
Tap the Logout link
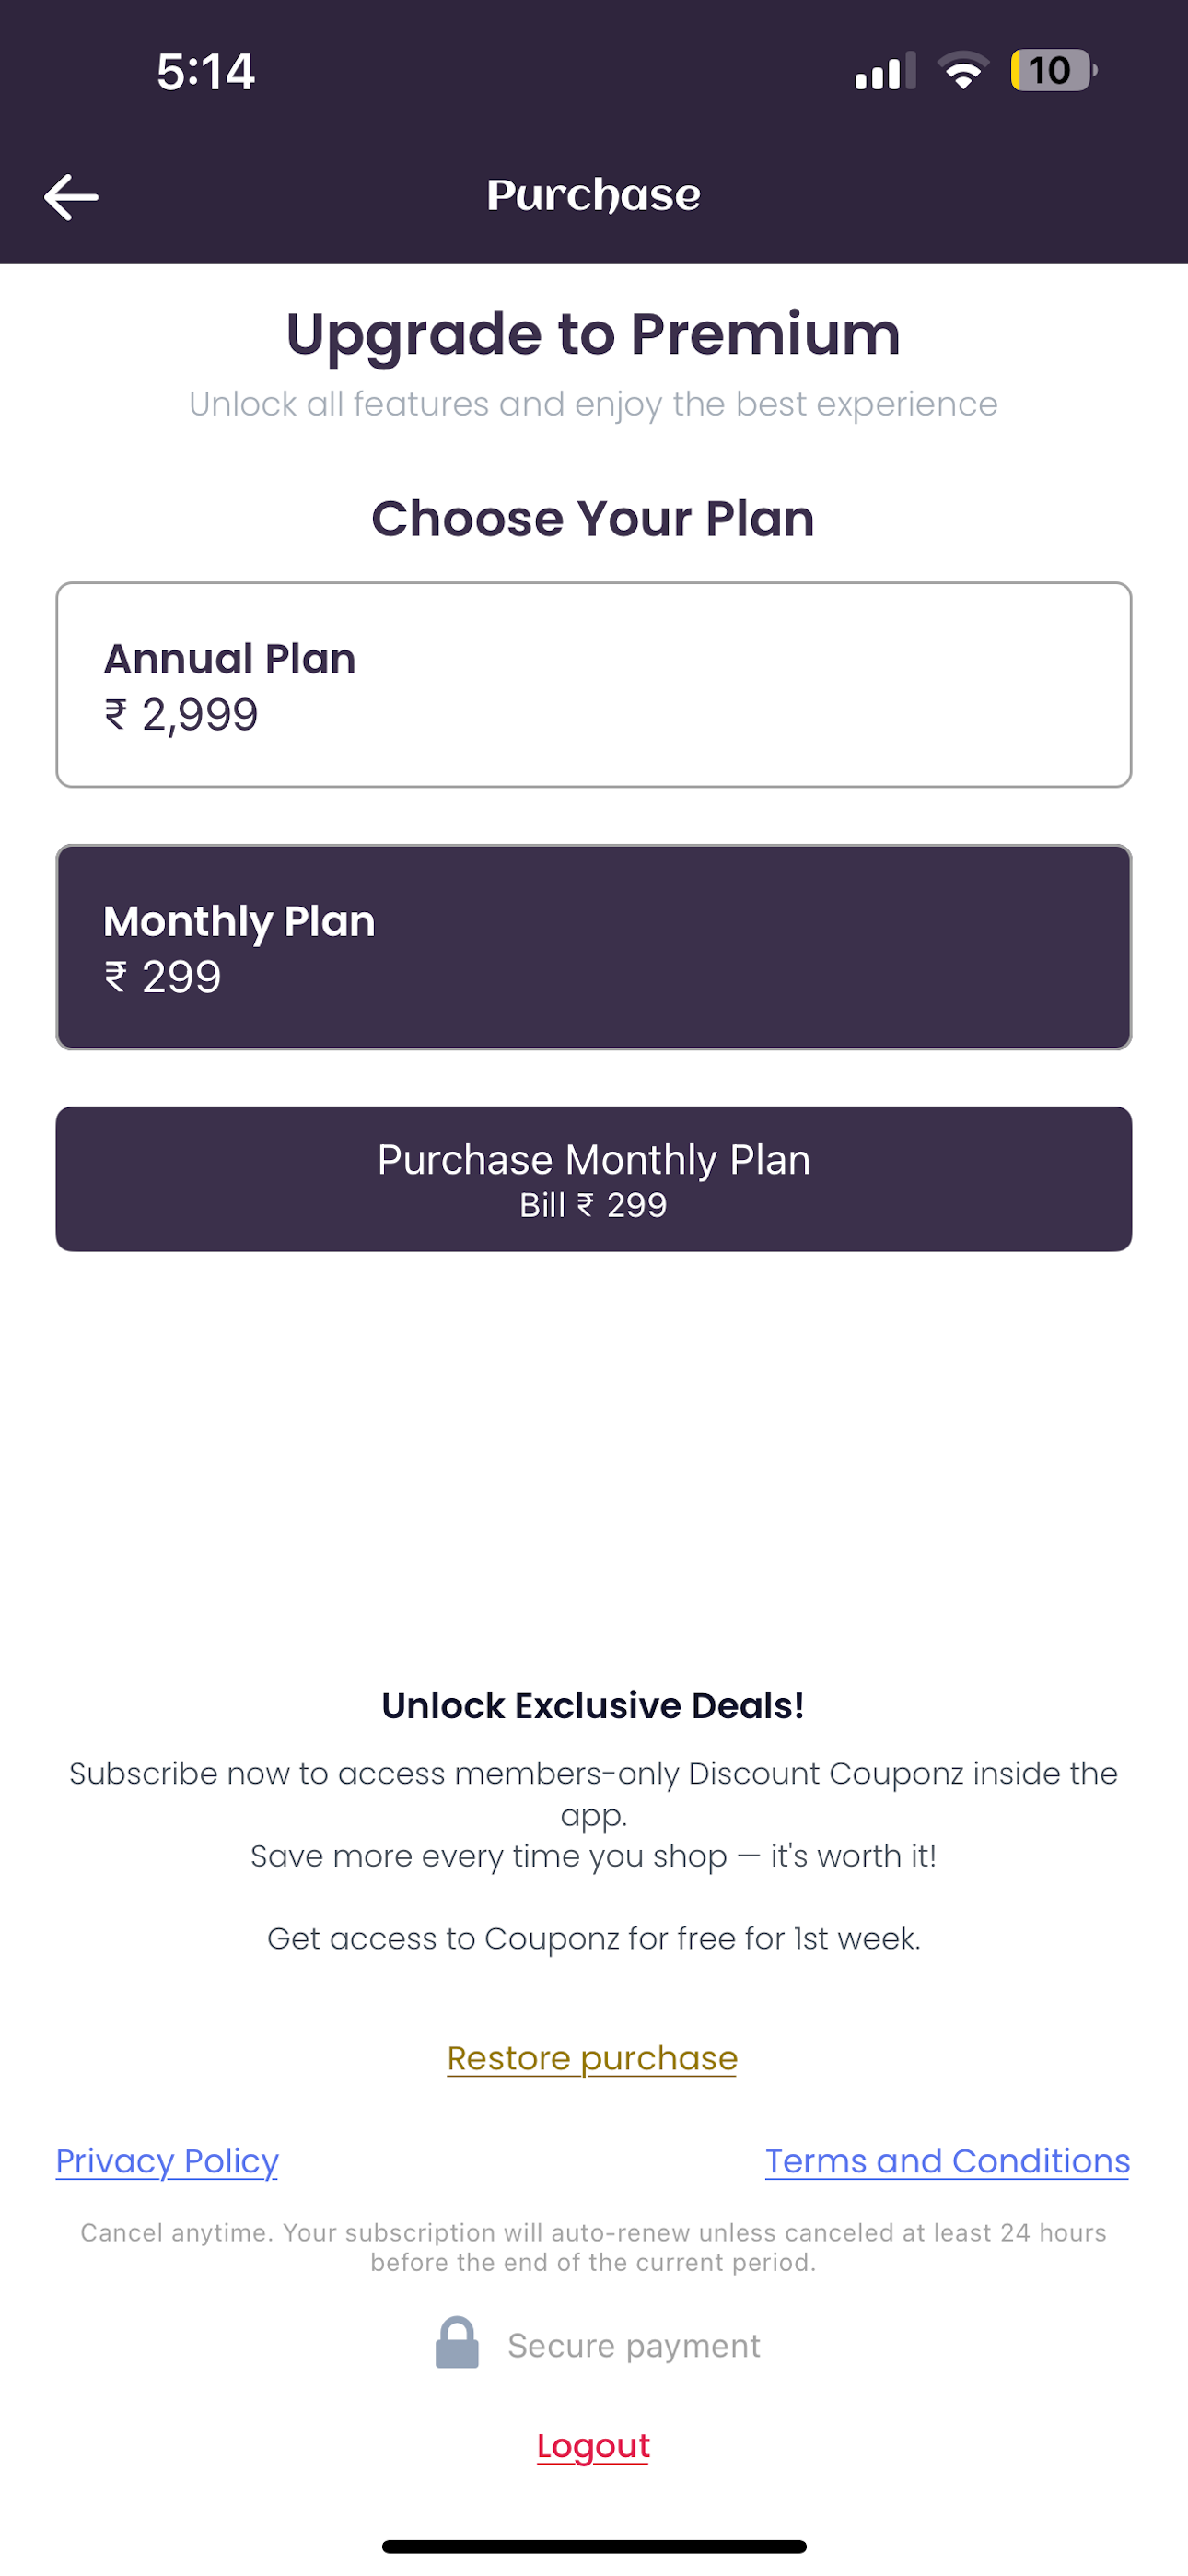tap(594, 2446)
